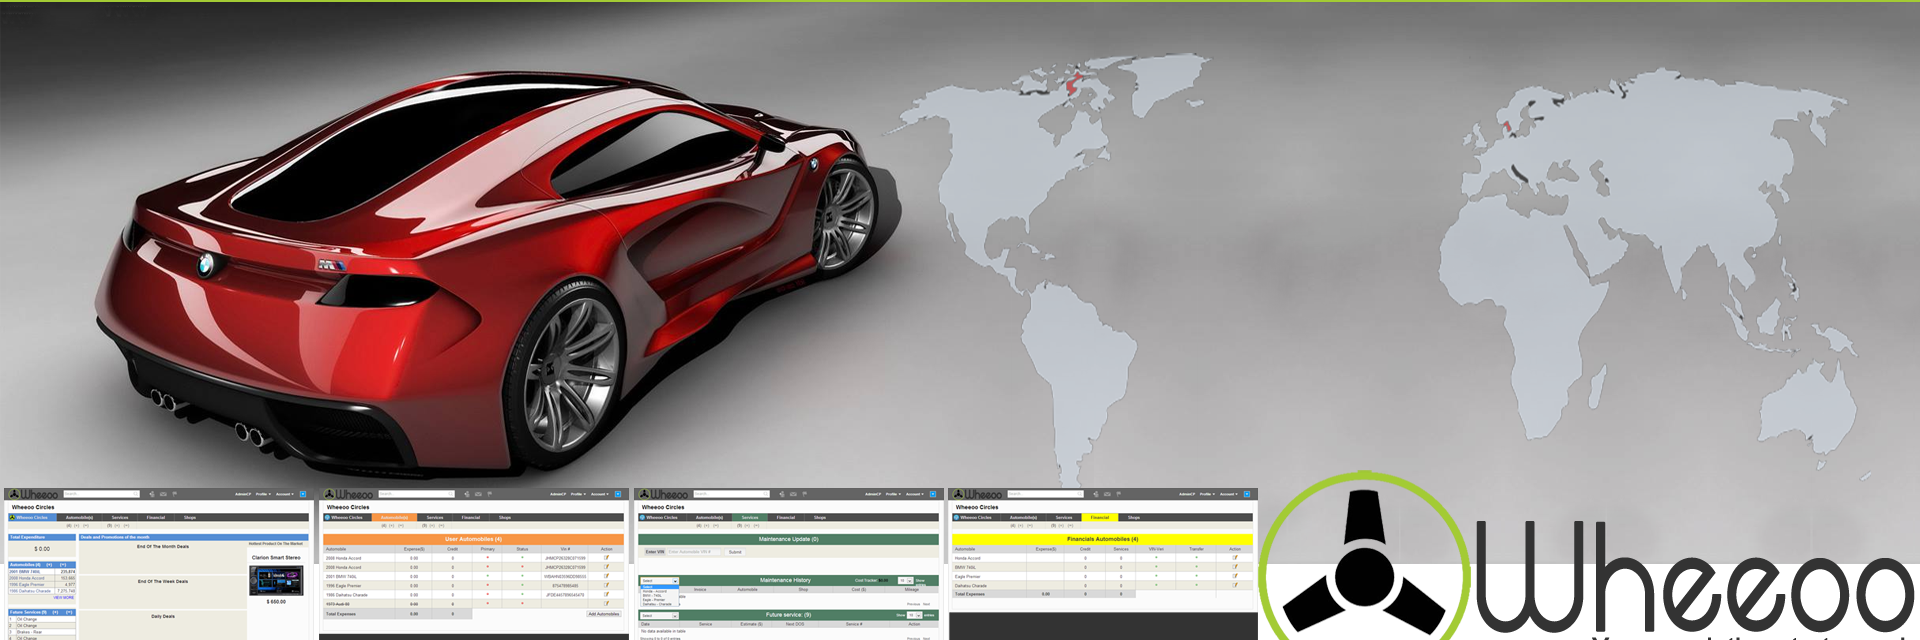This screenshot has width=1920, height=640.
Task: Click the blue square icon in the Maintenance screenshot header
Action: pyautogui.click(x=933, y=494)
